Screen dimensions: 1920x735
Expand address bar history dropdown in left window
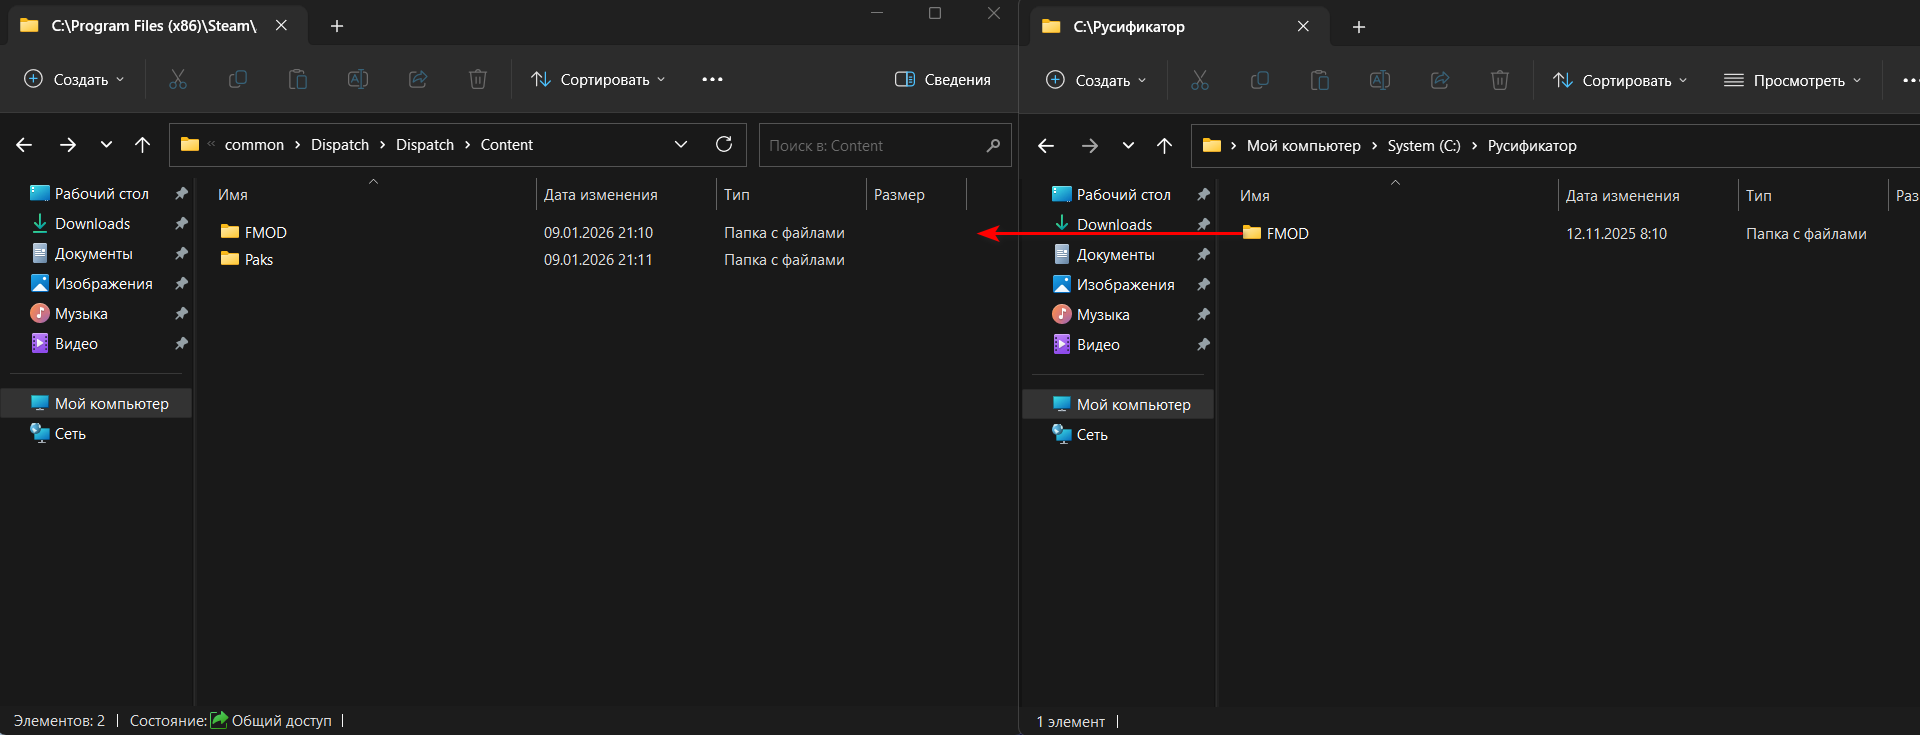click(681, 144)
